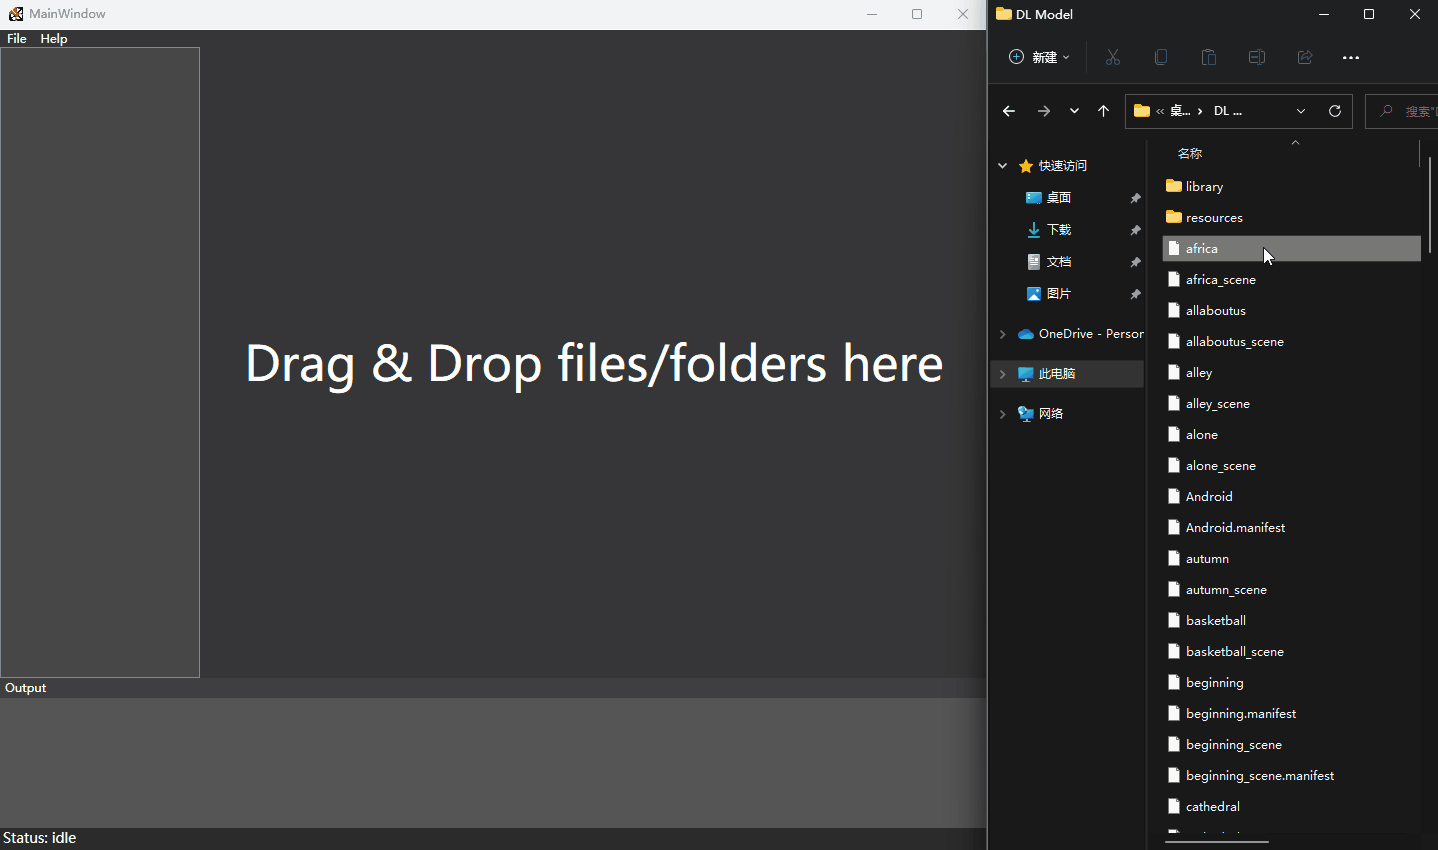Click the horizontal scrollbar in file list
The image size is (1438, 850).
1217,842
